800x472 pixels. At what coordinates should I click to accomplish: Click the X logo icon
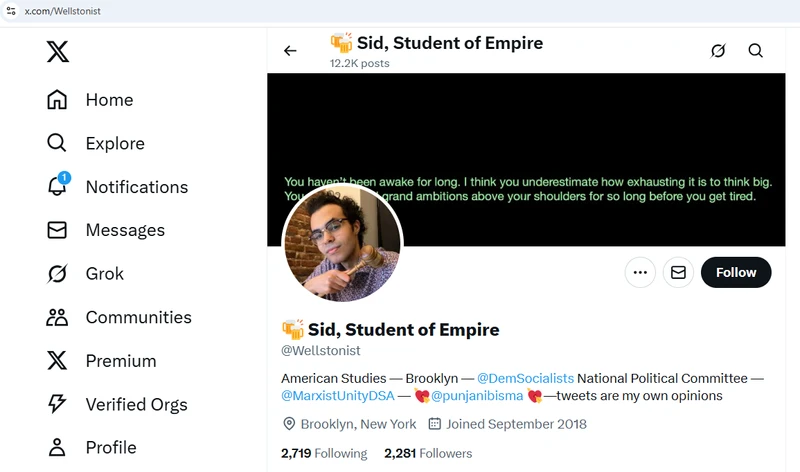[58, 52]
